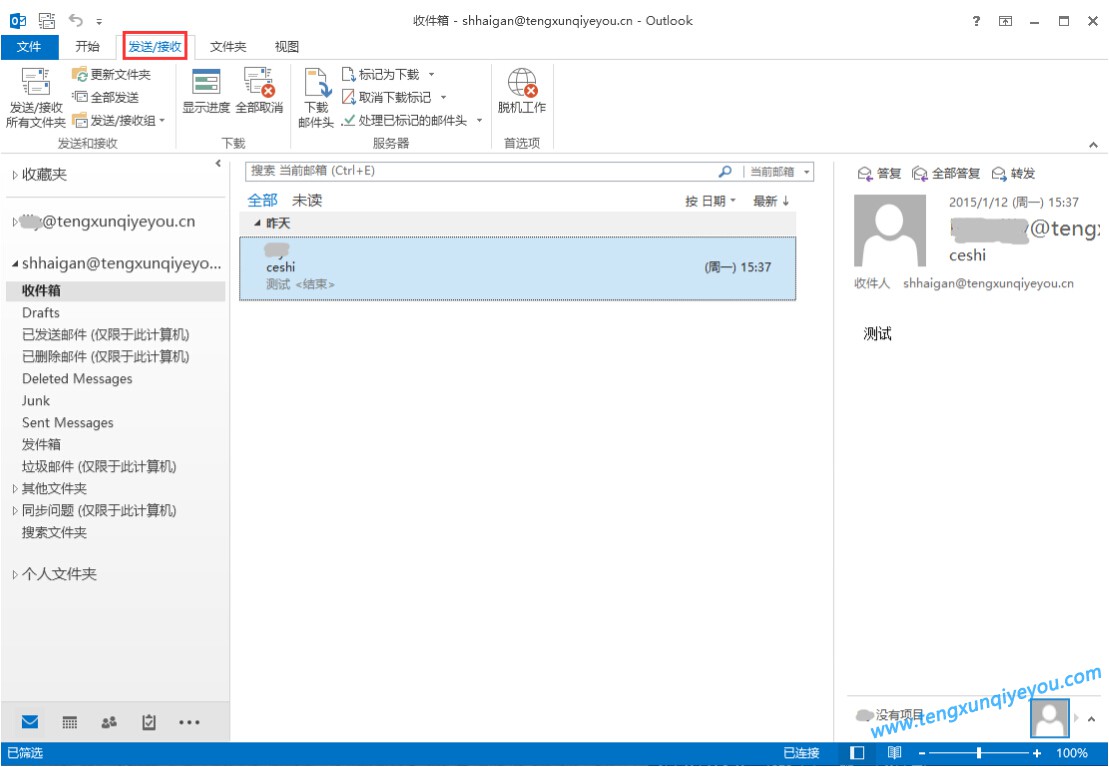Image resolution: width=1109 pixels, height=767 pixels.
Task: Open Customize Quick Access Toolbar dropdown
Action: point(99,21)
